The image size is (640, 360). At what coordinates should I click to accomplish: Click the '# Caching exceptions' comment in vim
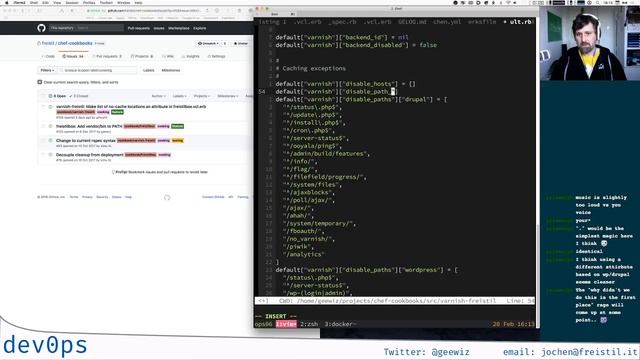tap(311, 69)
